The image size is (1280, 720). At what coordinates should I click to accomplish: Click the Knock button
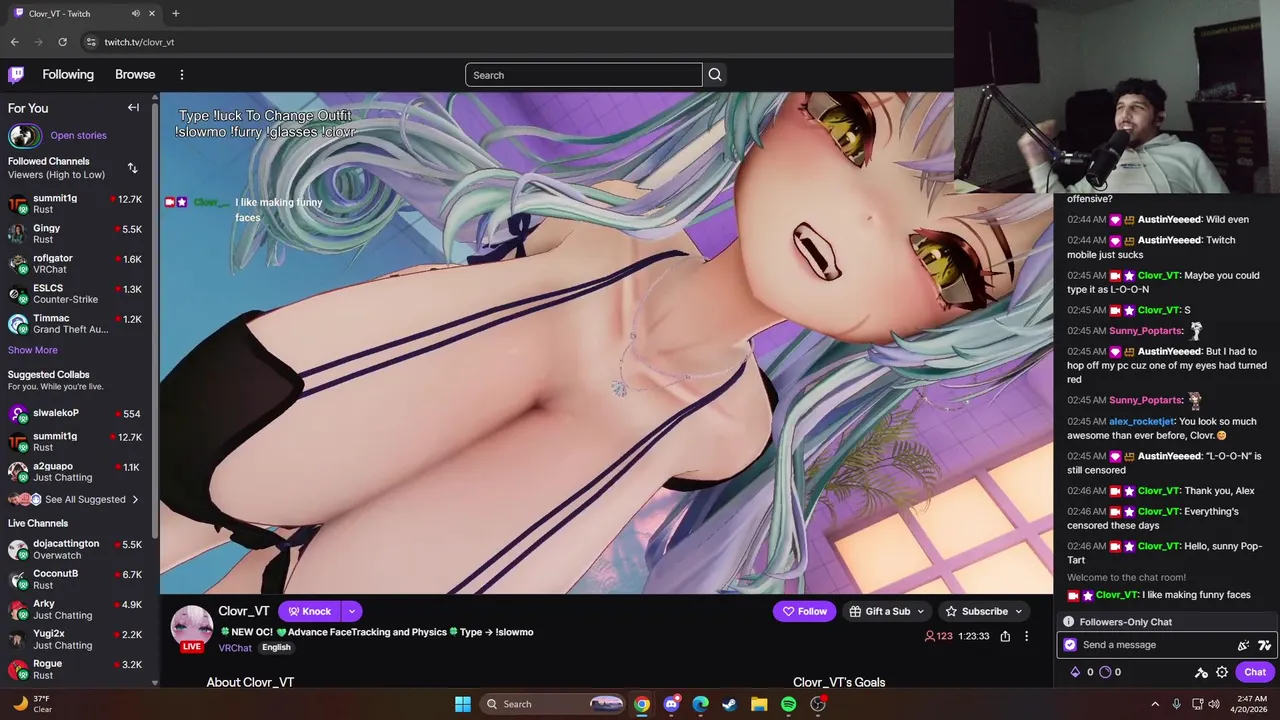(x=309, y=611)
